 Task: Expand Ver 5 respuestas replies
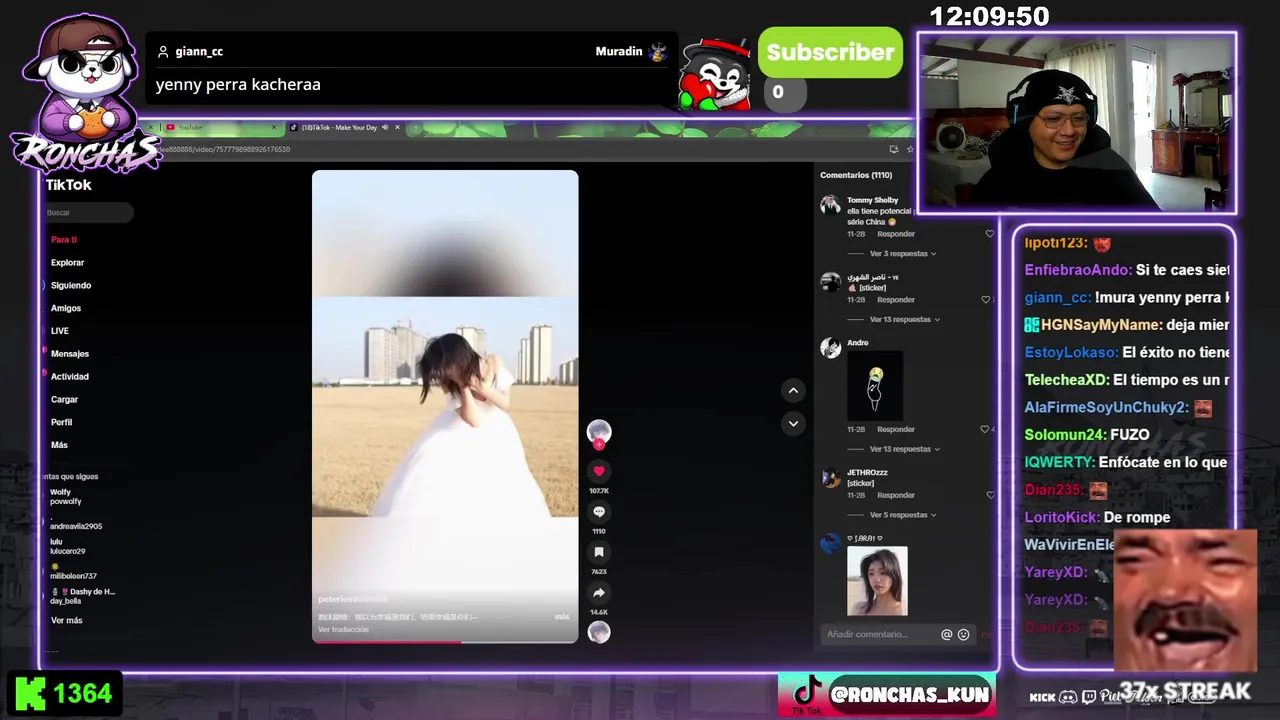(903, 515)
